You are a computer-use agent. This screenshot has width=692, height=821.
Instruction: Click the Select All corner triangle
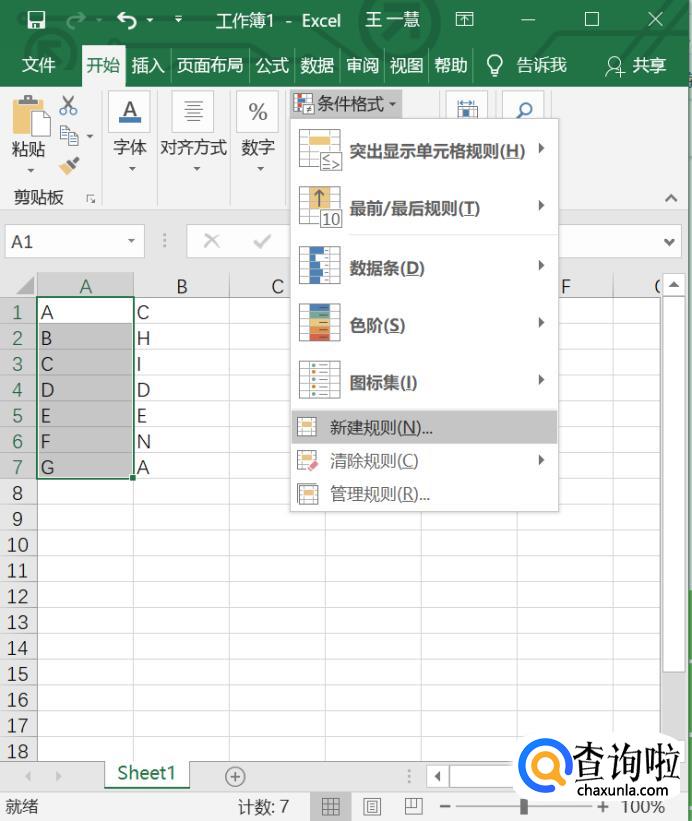coord(25,285)
